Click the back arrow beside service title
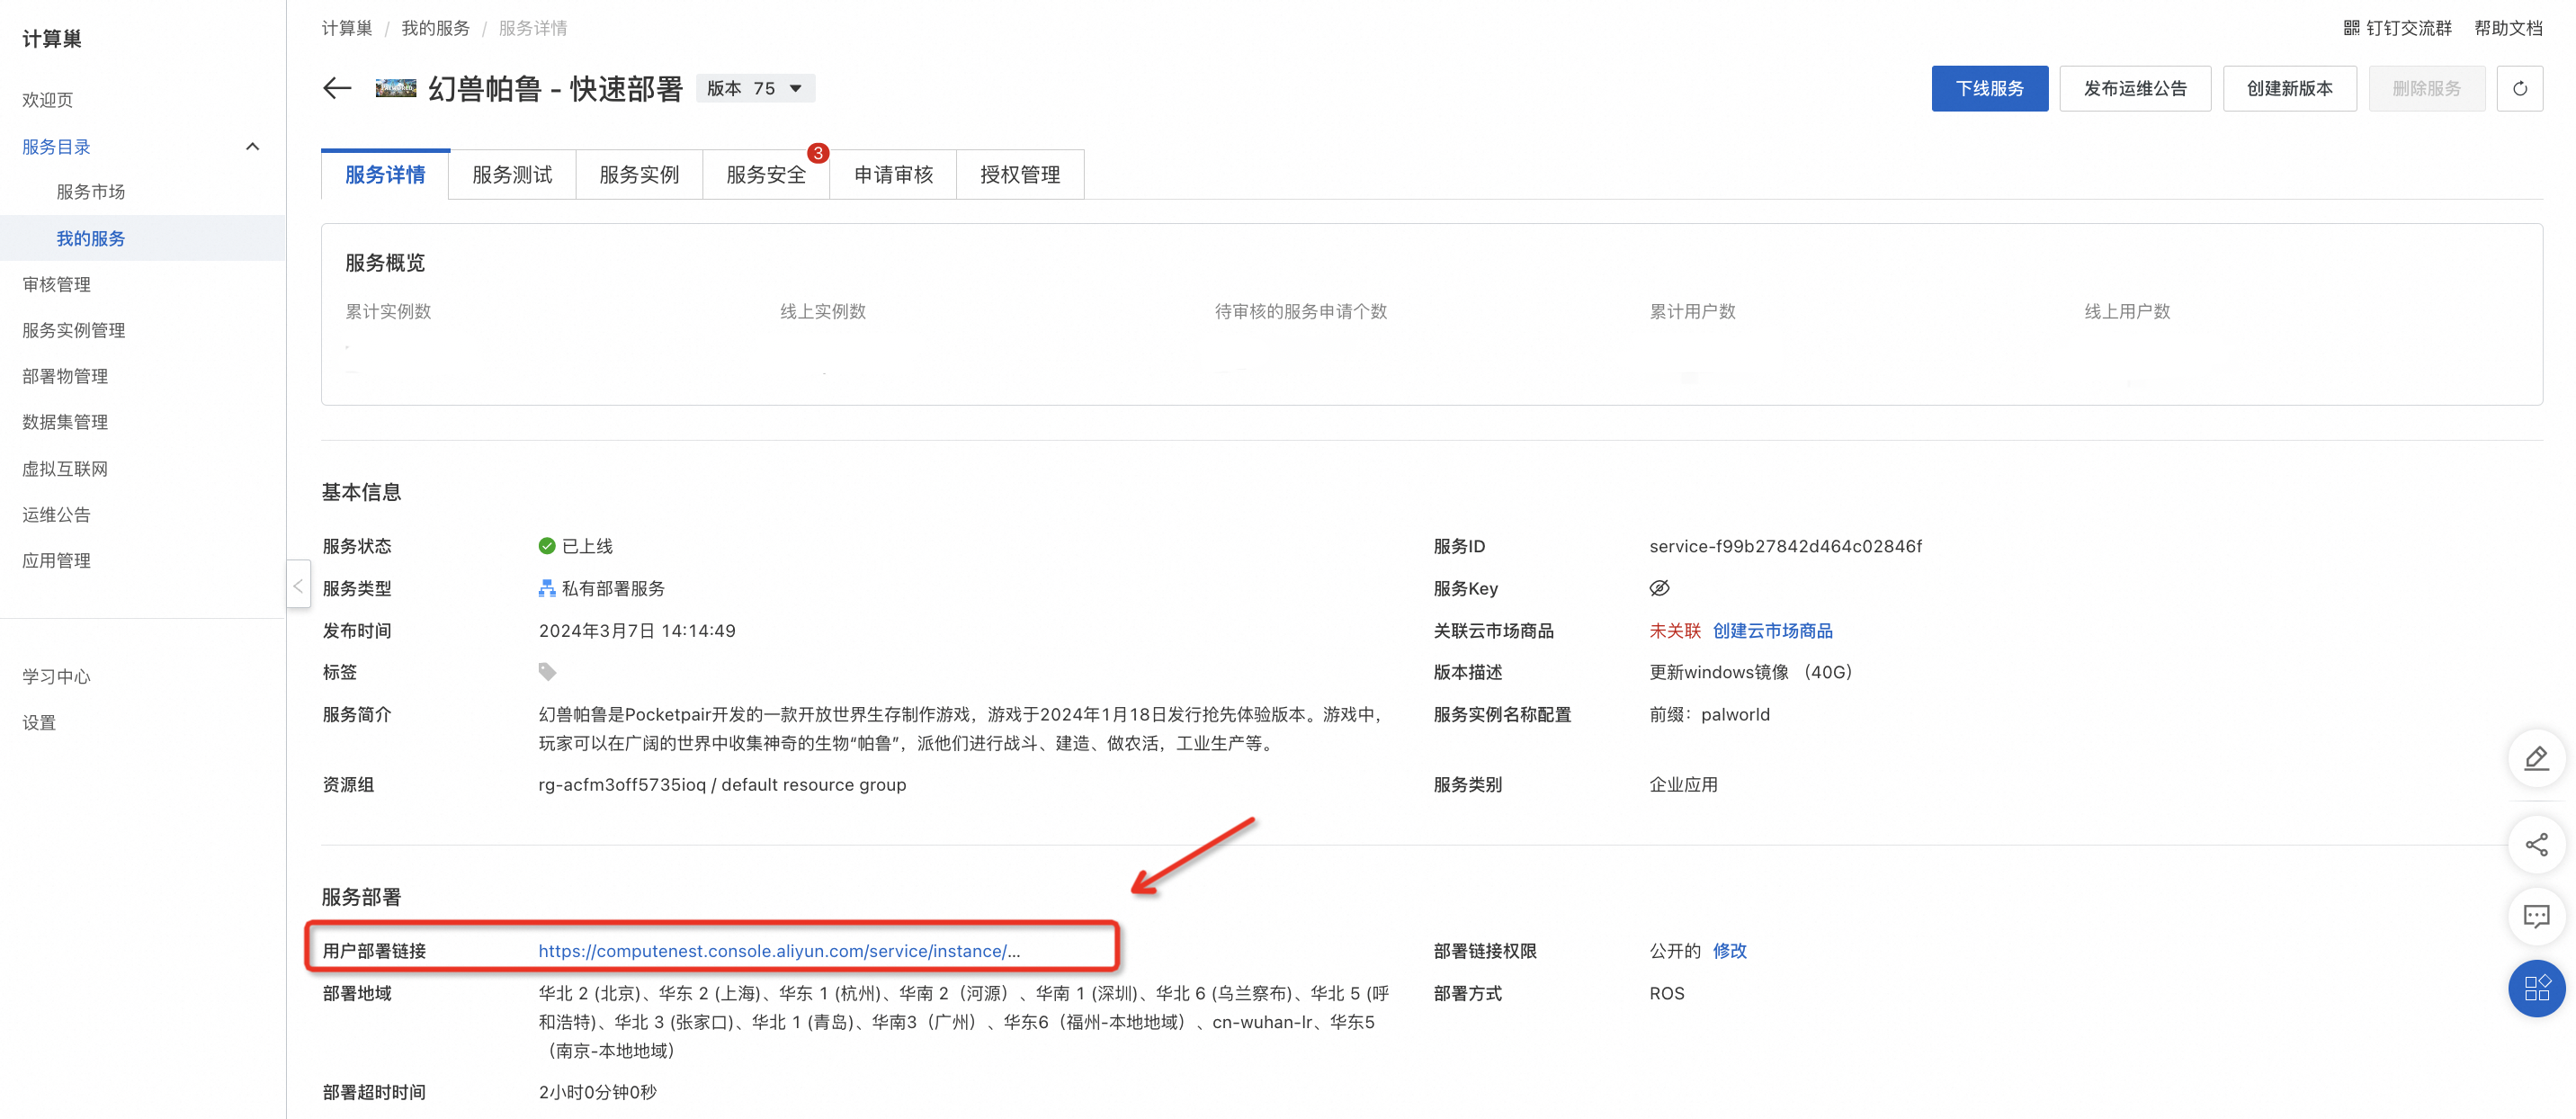The width and height of the screenshot is (2576, 1119). (x=337, y=88)
